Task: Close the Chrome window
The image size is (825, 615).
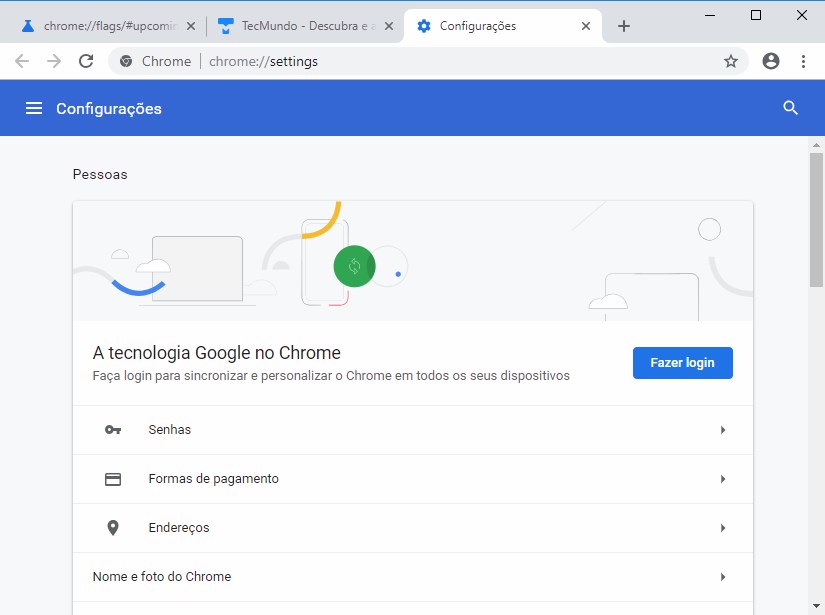Action: pos(802,15)
